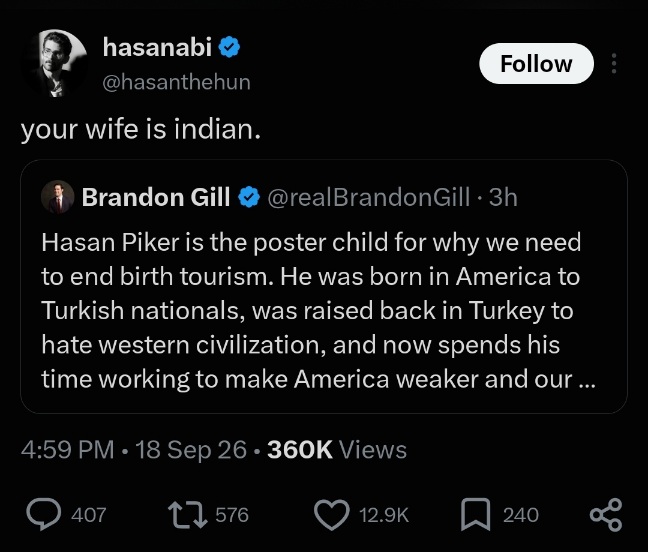Click hasanabi's blue verified badge
The height and width of the screenshot is (552, 648).
click(x=229, y=47)
